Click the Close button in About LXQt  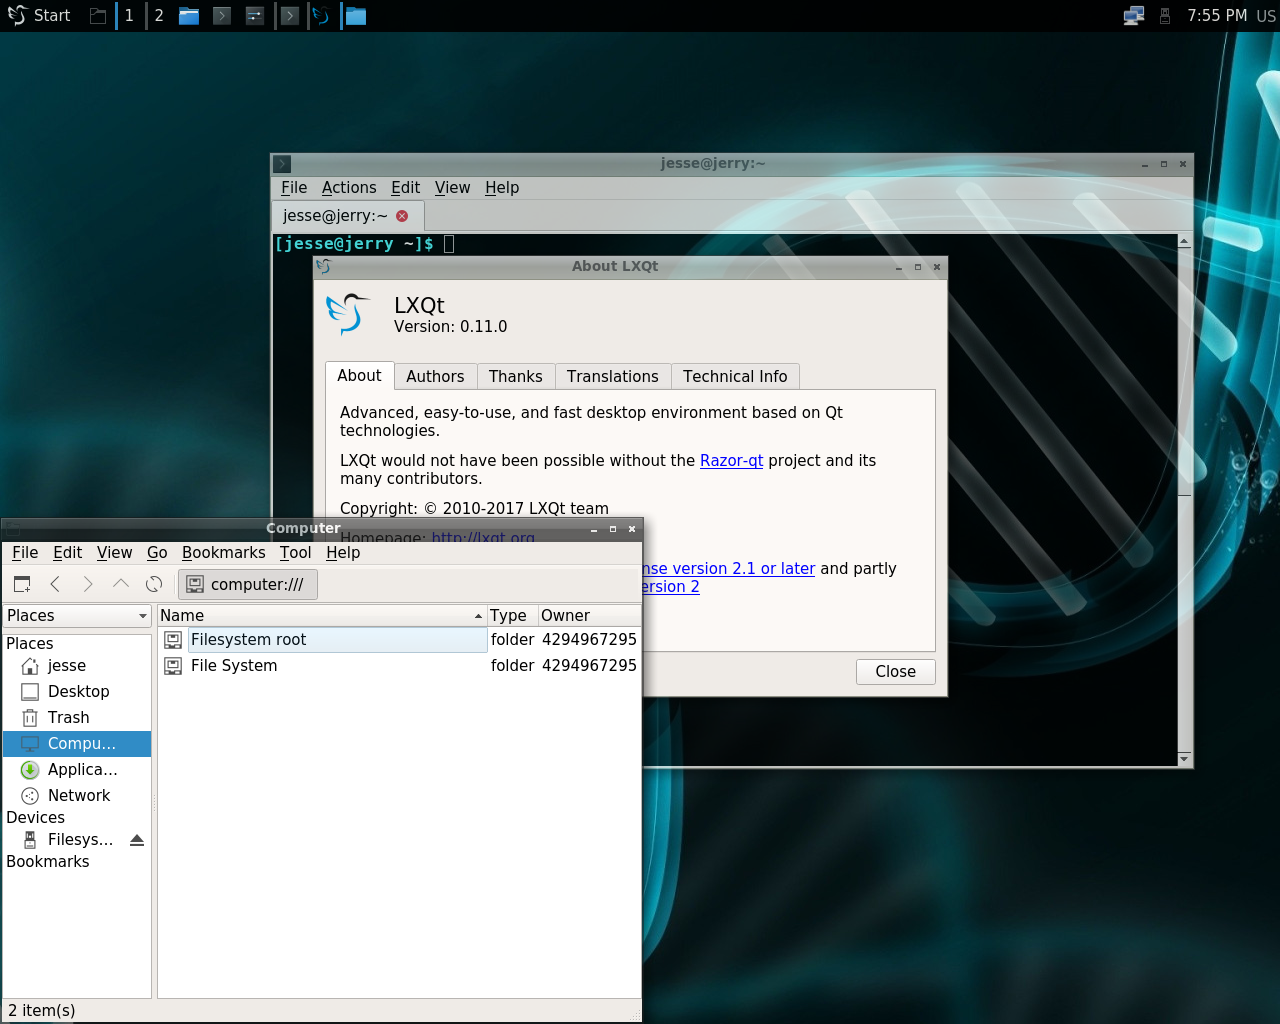point(896,672)
